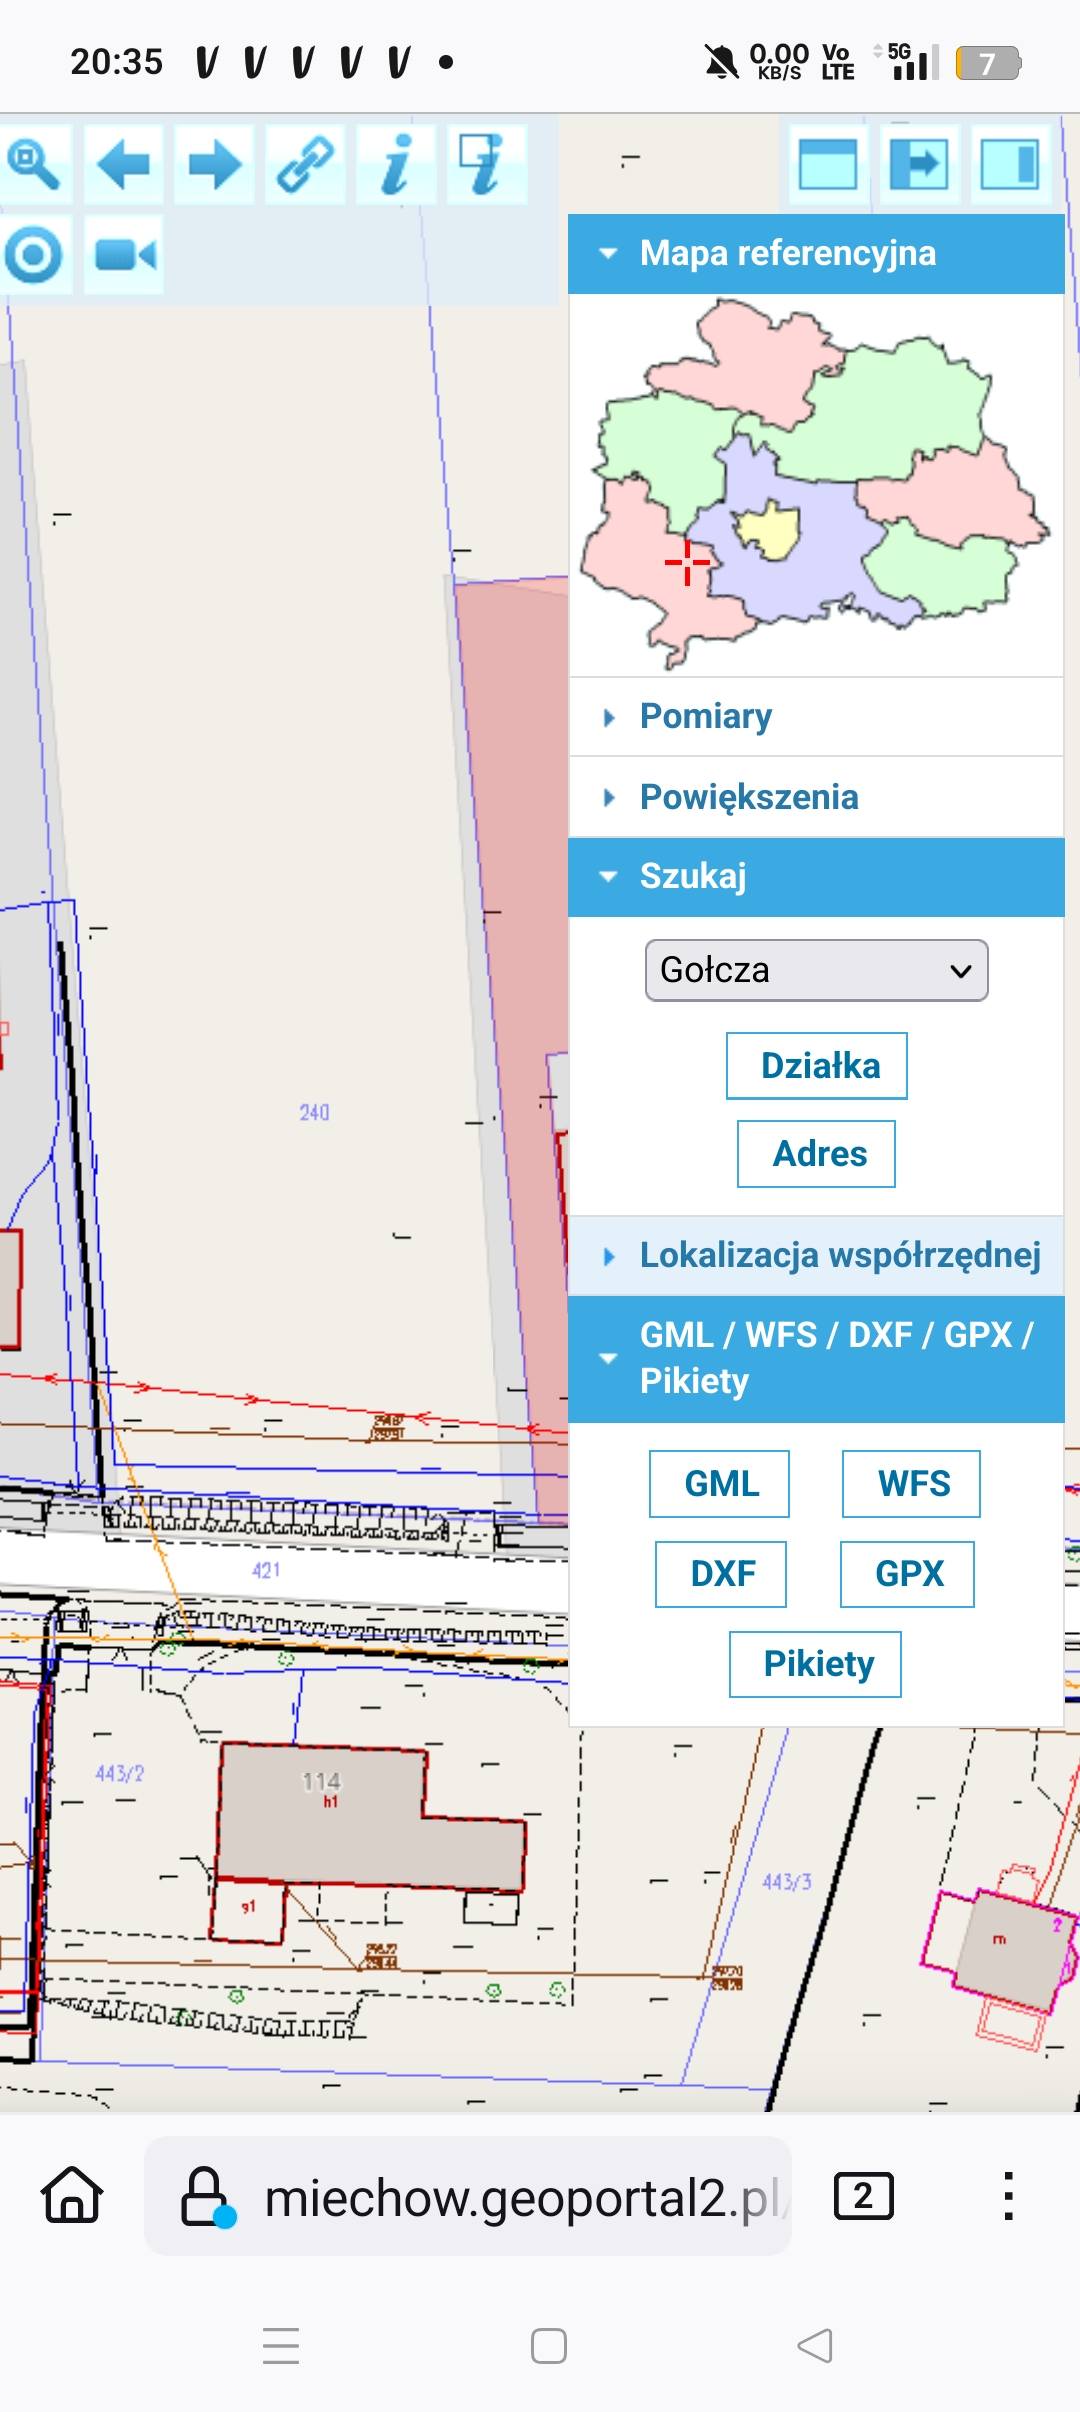Expand the Pomiary section
Viewport: 1080px width, 2412px height.
pos(706,717)
